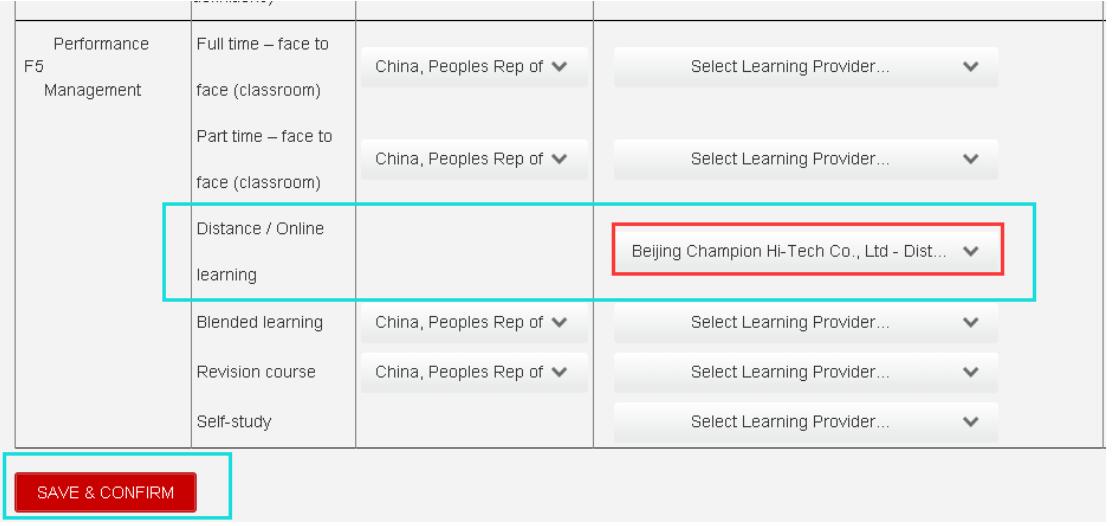Open Blended learning provider chevron arrow
This screenshot has height=526, width=1115.
968,322
